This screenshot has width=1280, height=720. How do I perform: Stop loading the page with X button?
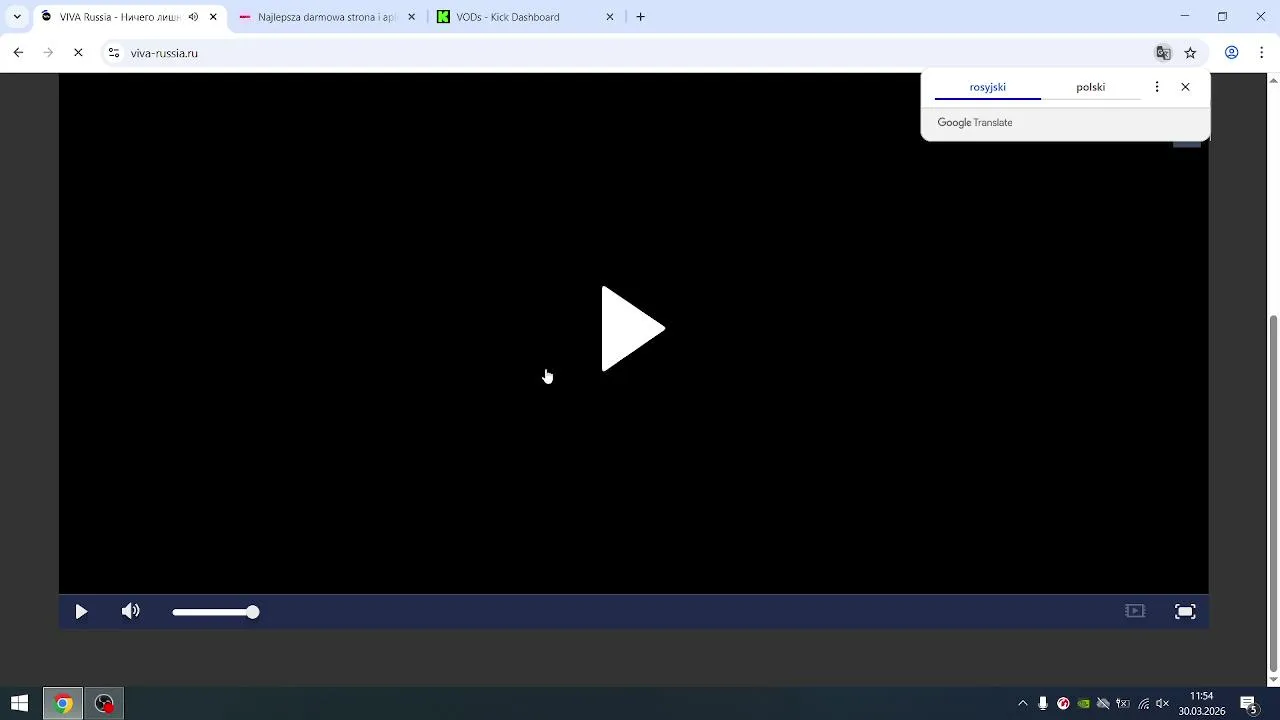point(78,53)
